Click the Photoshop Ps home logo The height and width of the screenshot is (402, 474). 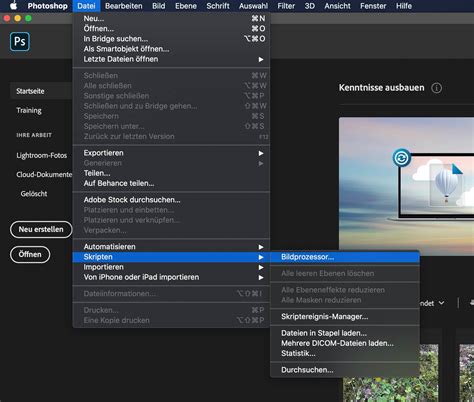[20, 42]
